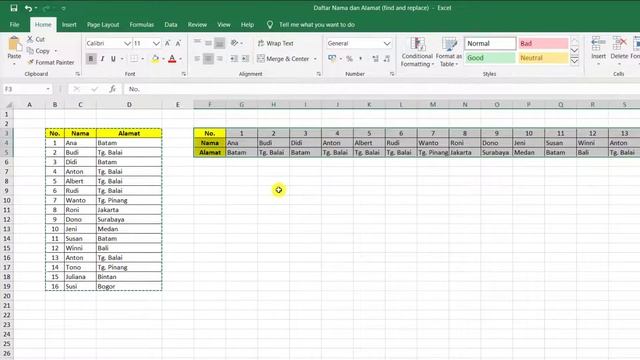The image size is (640, 360).
Task: Click the Copy command
Action: (x=38, y=51)
